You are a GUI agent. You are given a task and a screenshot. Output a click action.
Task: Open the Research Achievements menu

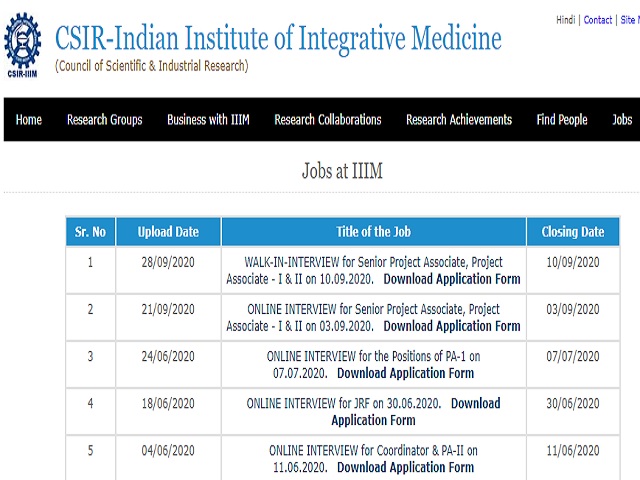pyautogui.click(x=459, y=120)
